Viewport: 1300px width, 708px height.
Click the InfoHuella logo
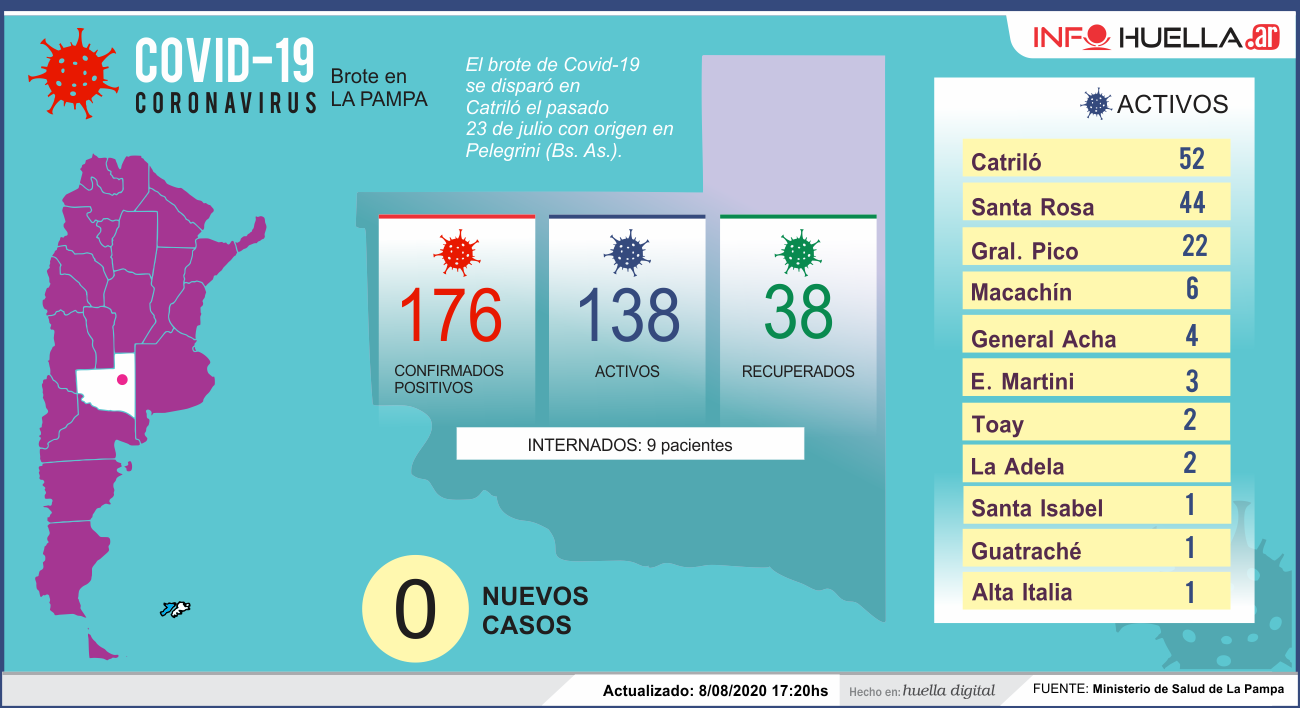[1157, 38]
